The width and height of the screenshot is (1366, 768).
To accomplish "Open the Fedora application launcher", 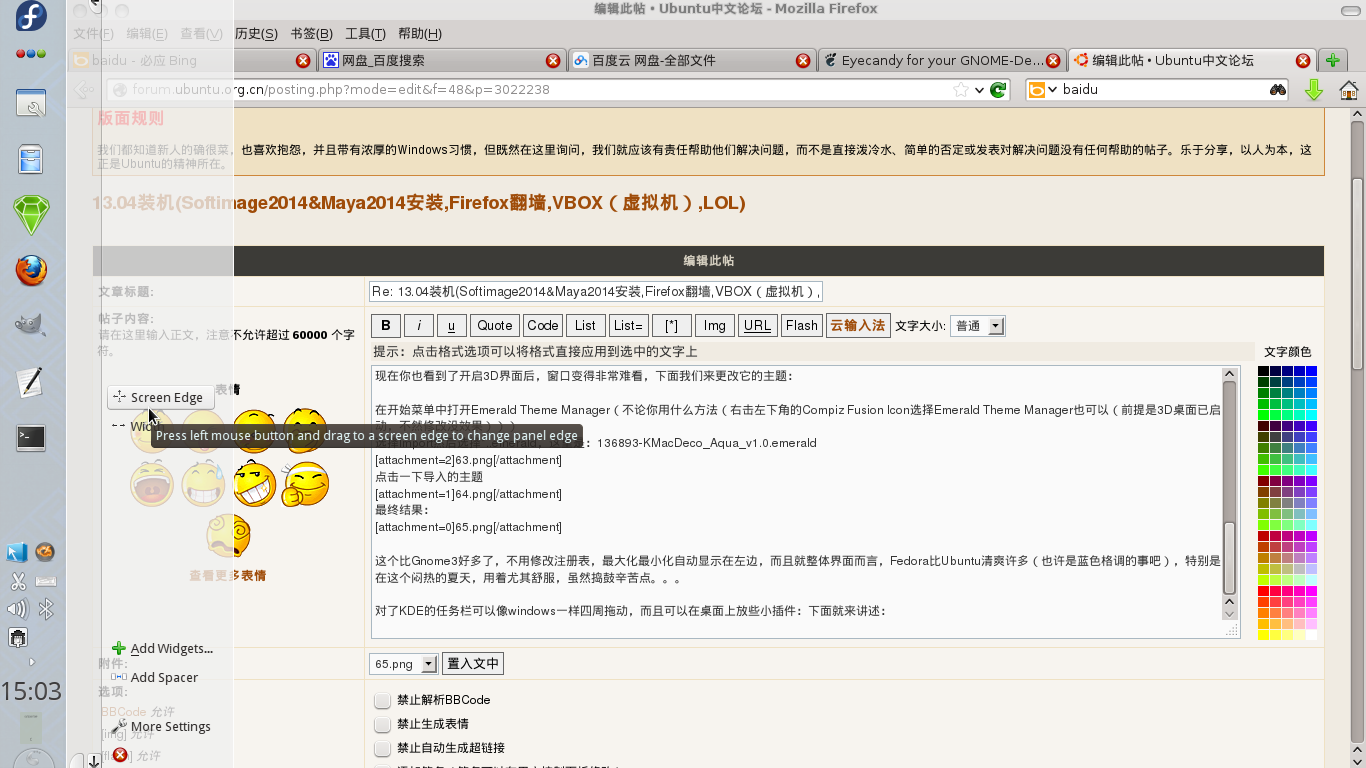I will pyautogui.click(x=31, y=16).
